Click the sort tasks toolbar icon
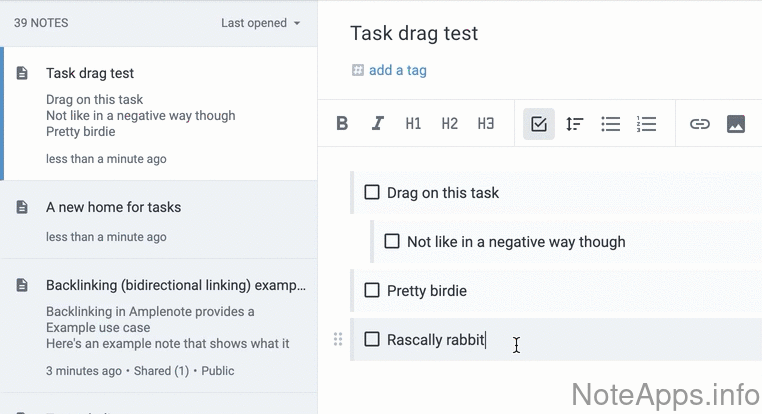This screenshot has width=762, height=414. click(x=575, y=124)
